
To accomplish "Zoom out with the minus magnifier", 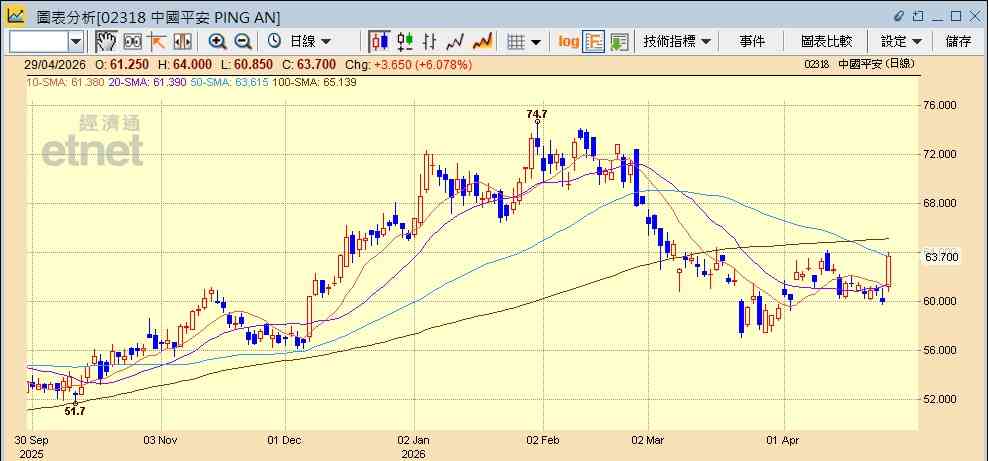I will (243, 42).
